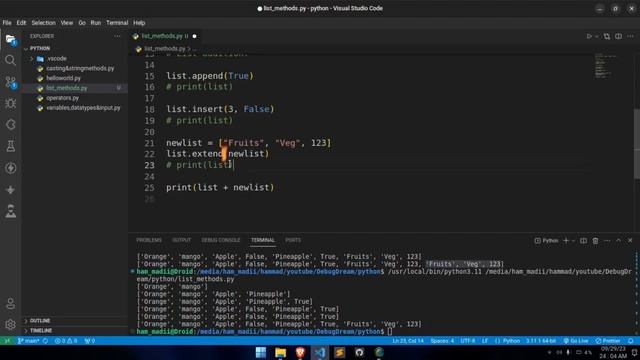Synchronize changes via status bar sync icon

click(45, 341)
